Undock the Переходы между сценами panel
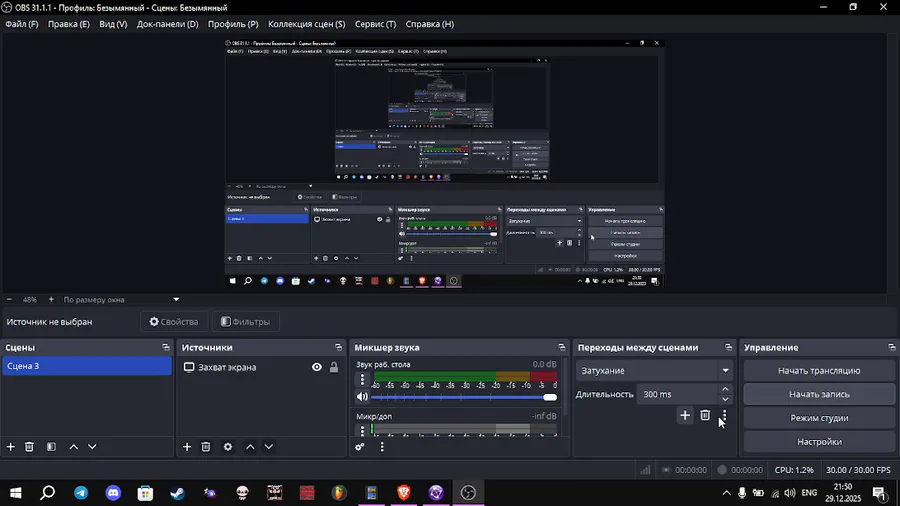900x506 pixels. (728, 348)
